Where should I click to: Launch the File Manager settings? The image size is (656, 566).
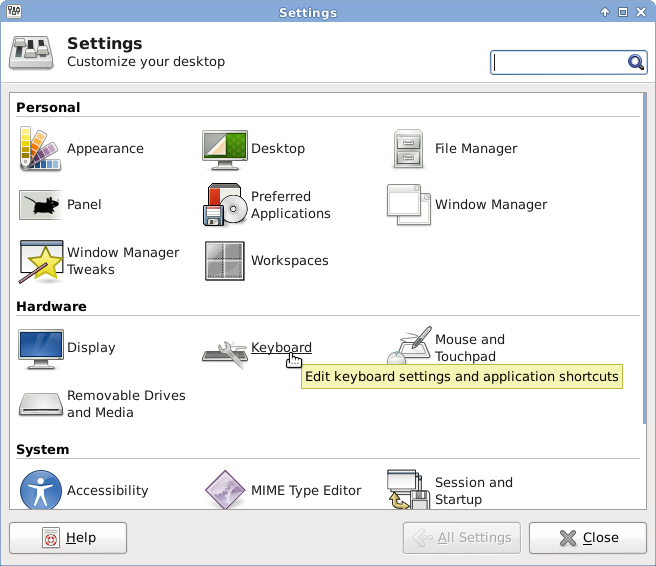409,149
